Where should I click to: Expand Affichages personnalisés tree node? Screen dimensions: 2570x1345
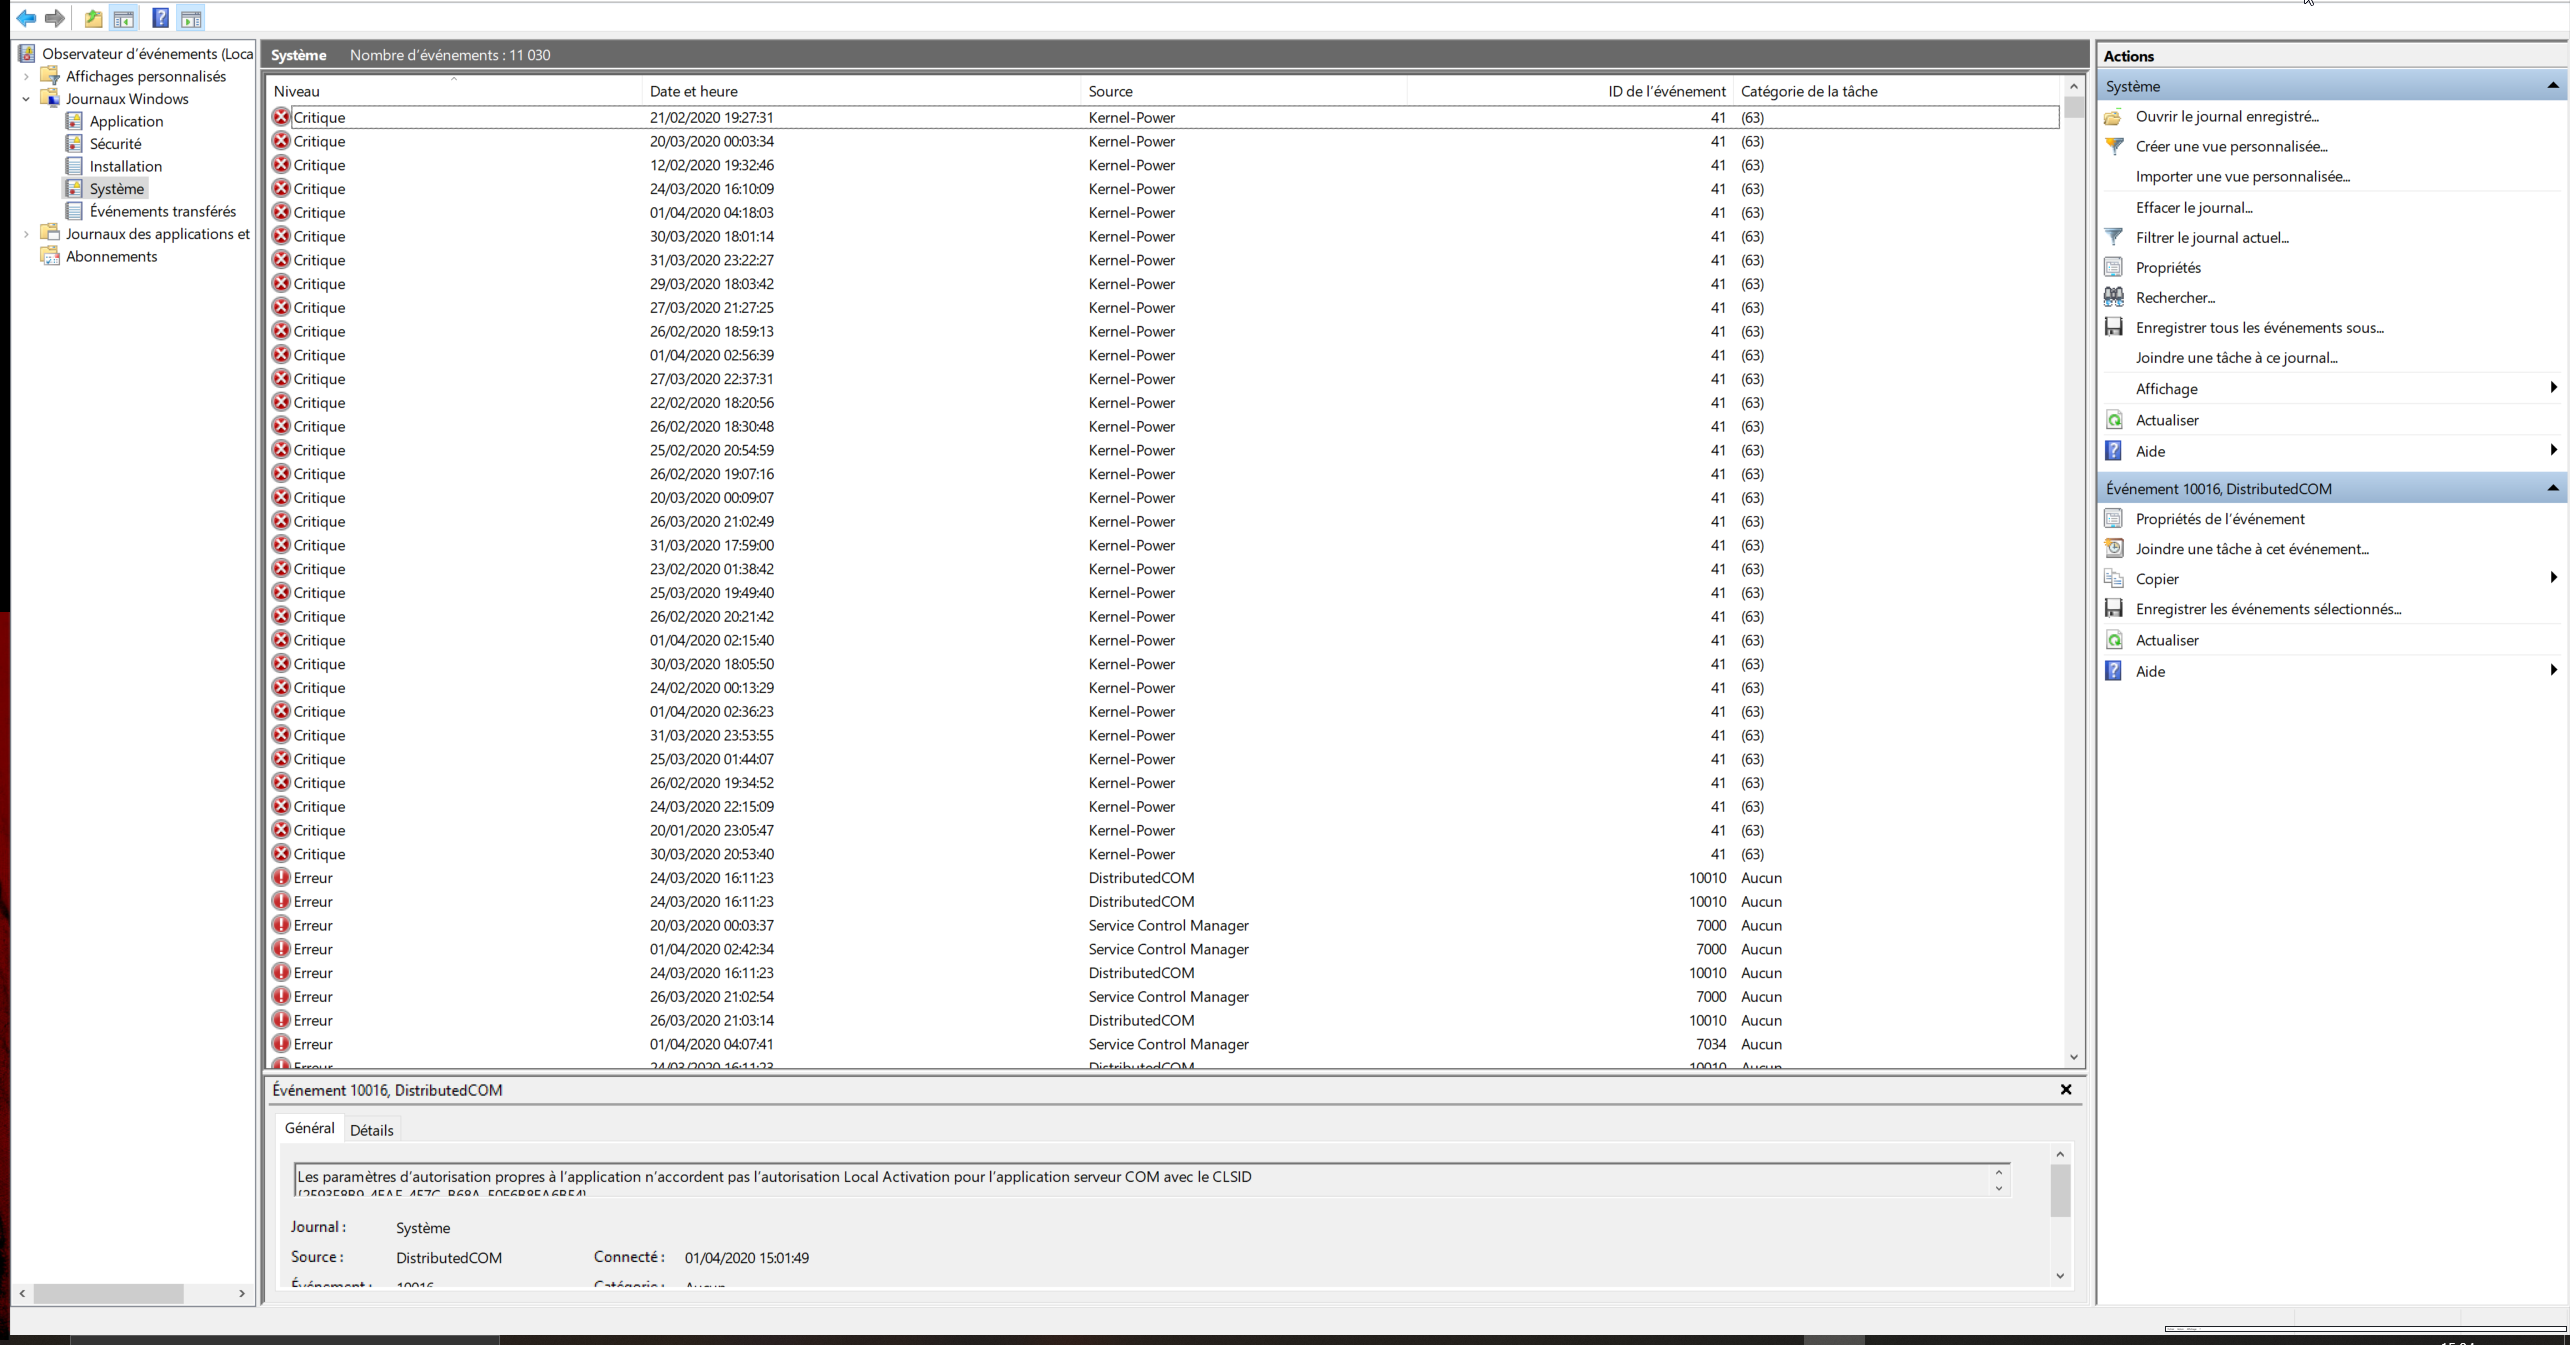point(26,76)
